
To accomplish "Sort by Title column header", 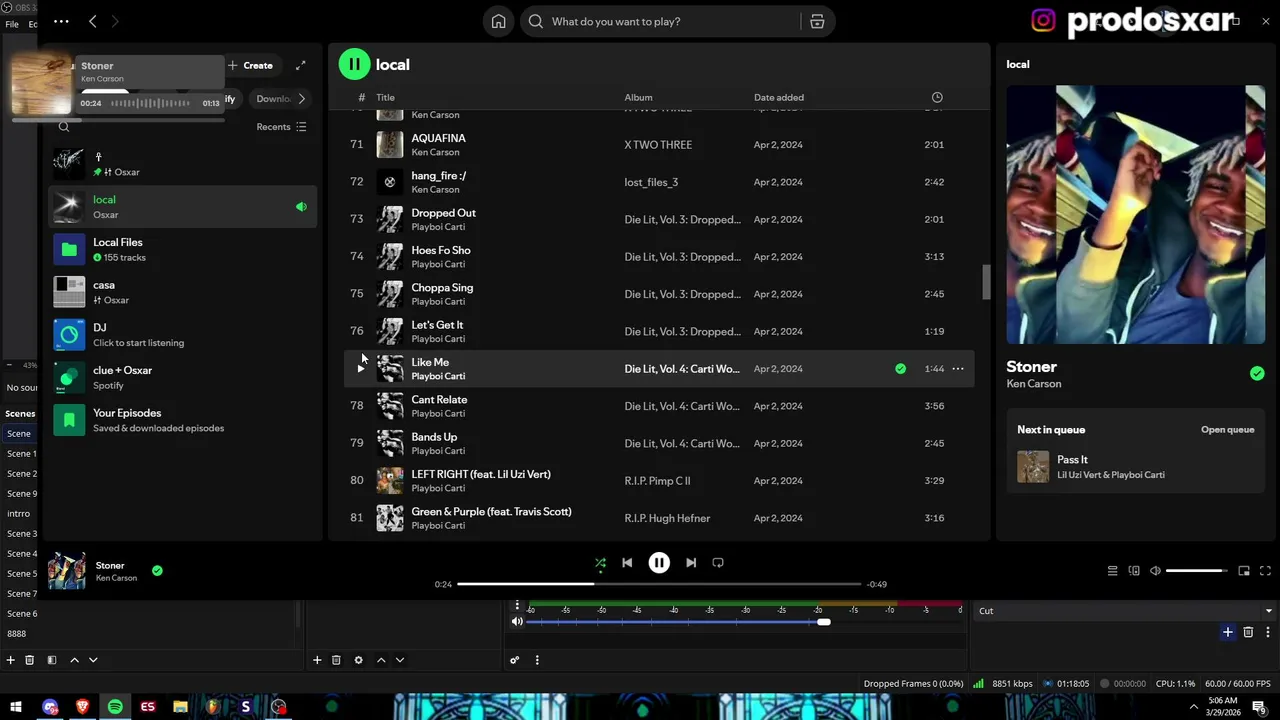I will pos(385,97).
